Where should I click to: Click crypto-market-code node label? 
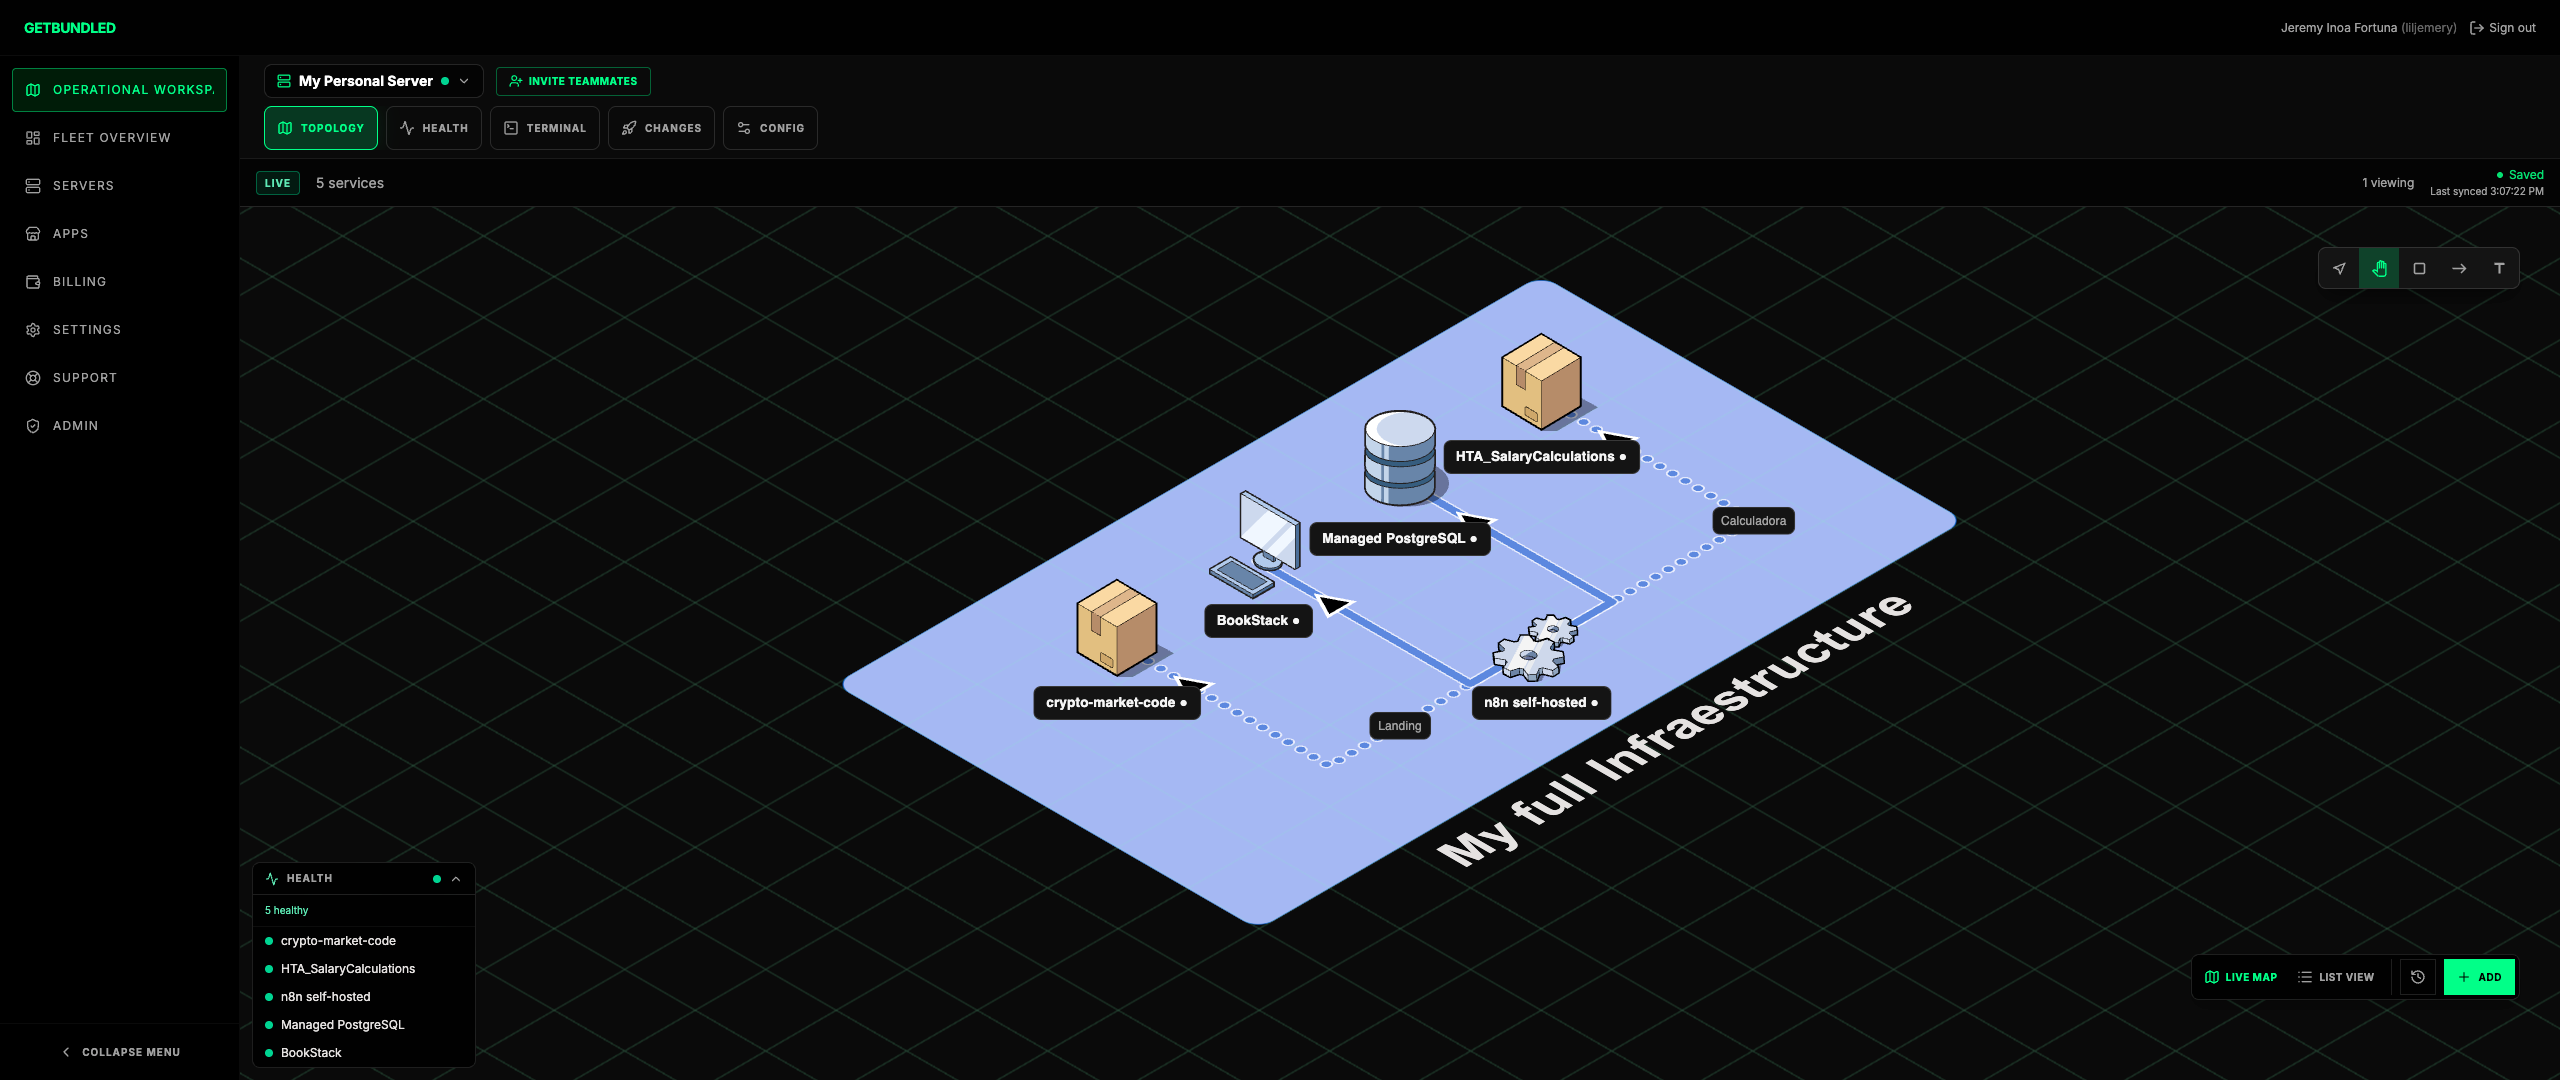(1117, 703)
